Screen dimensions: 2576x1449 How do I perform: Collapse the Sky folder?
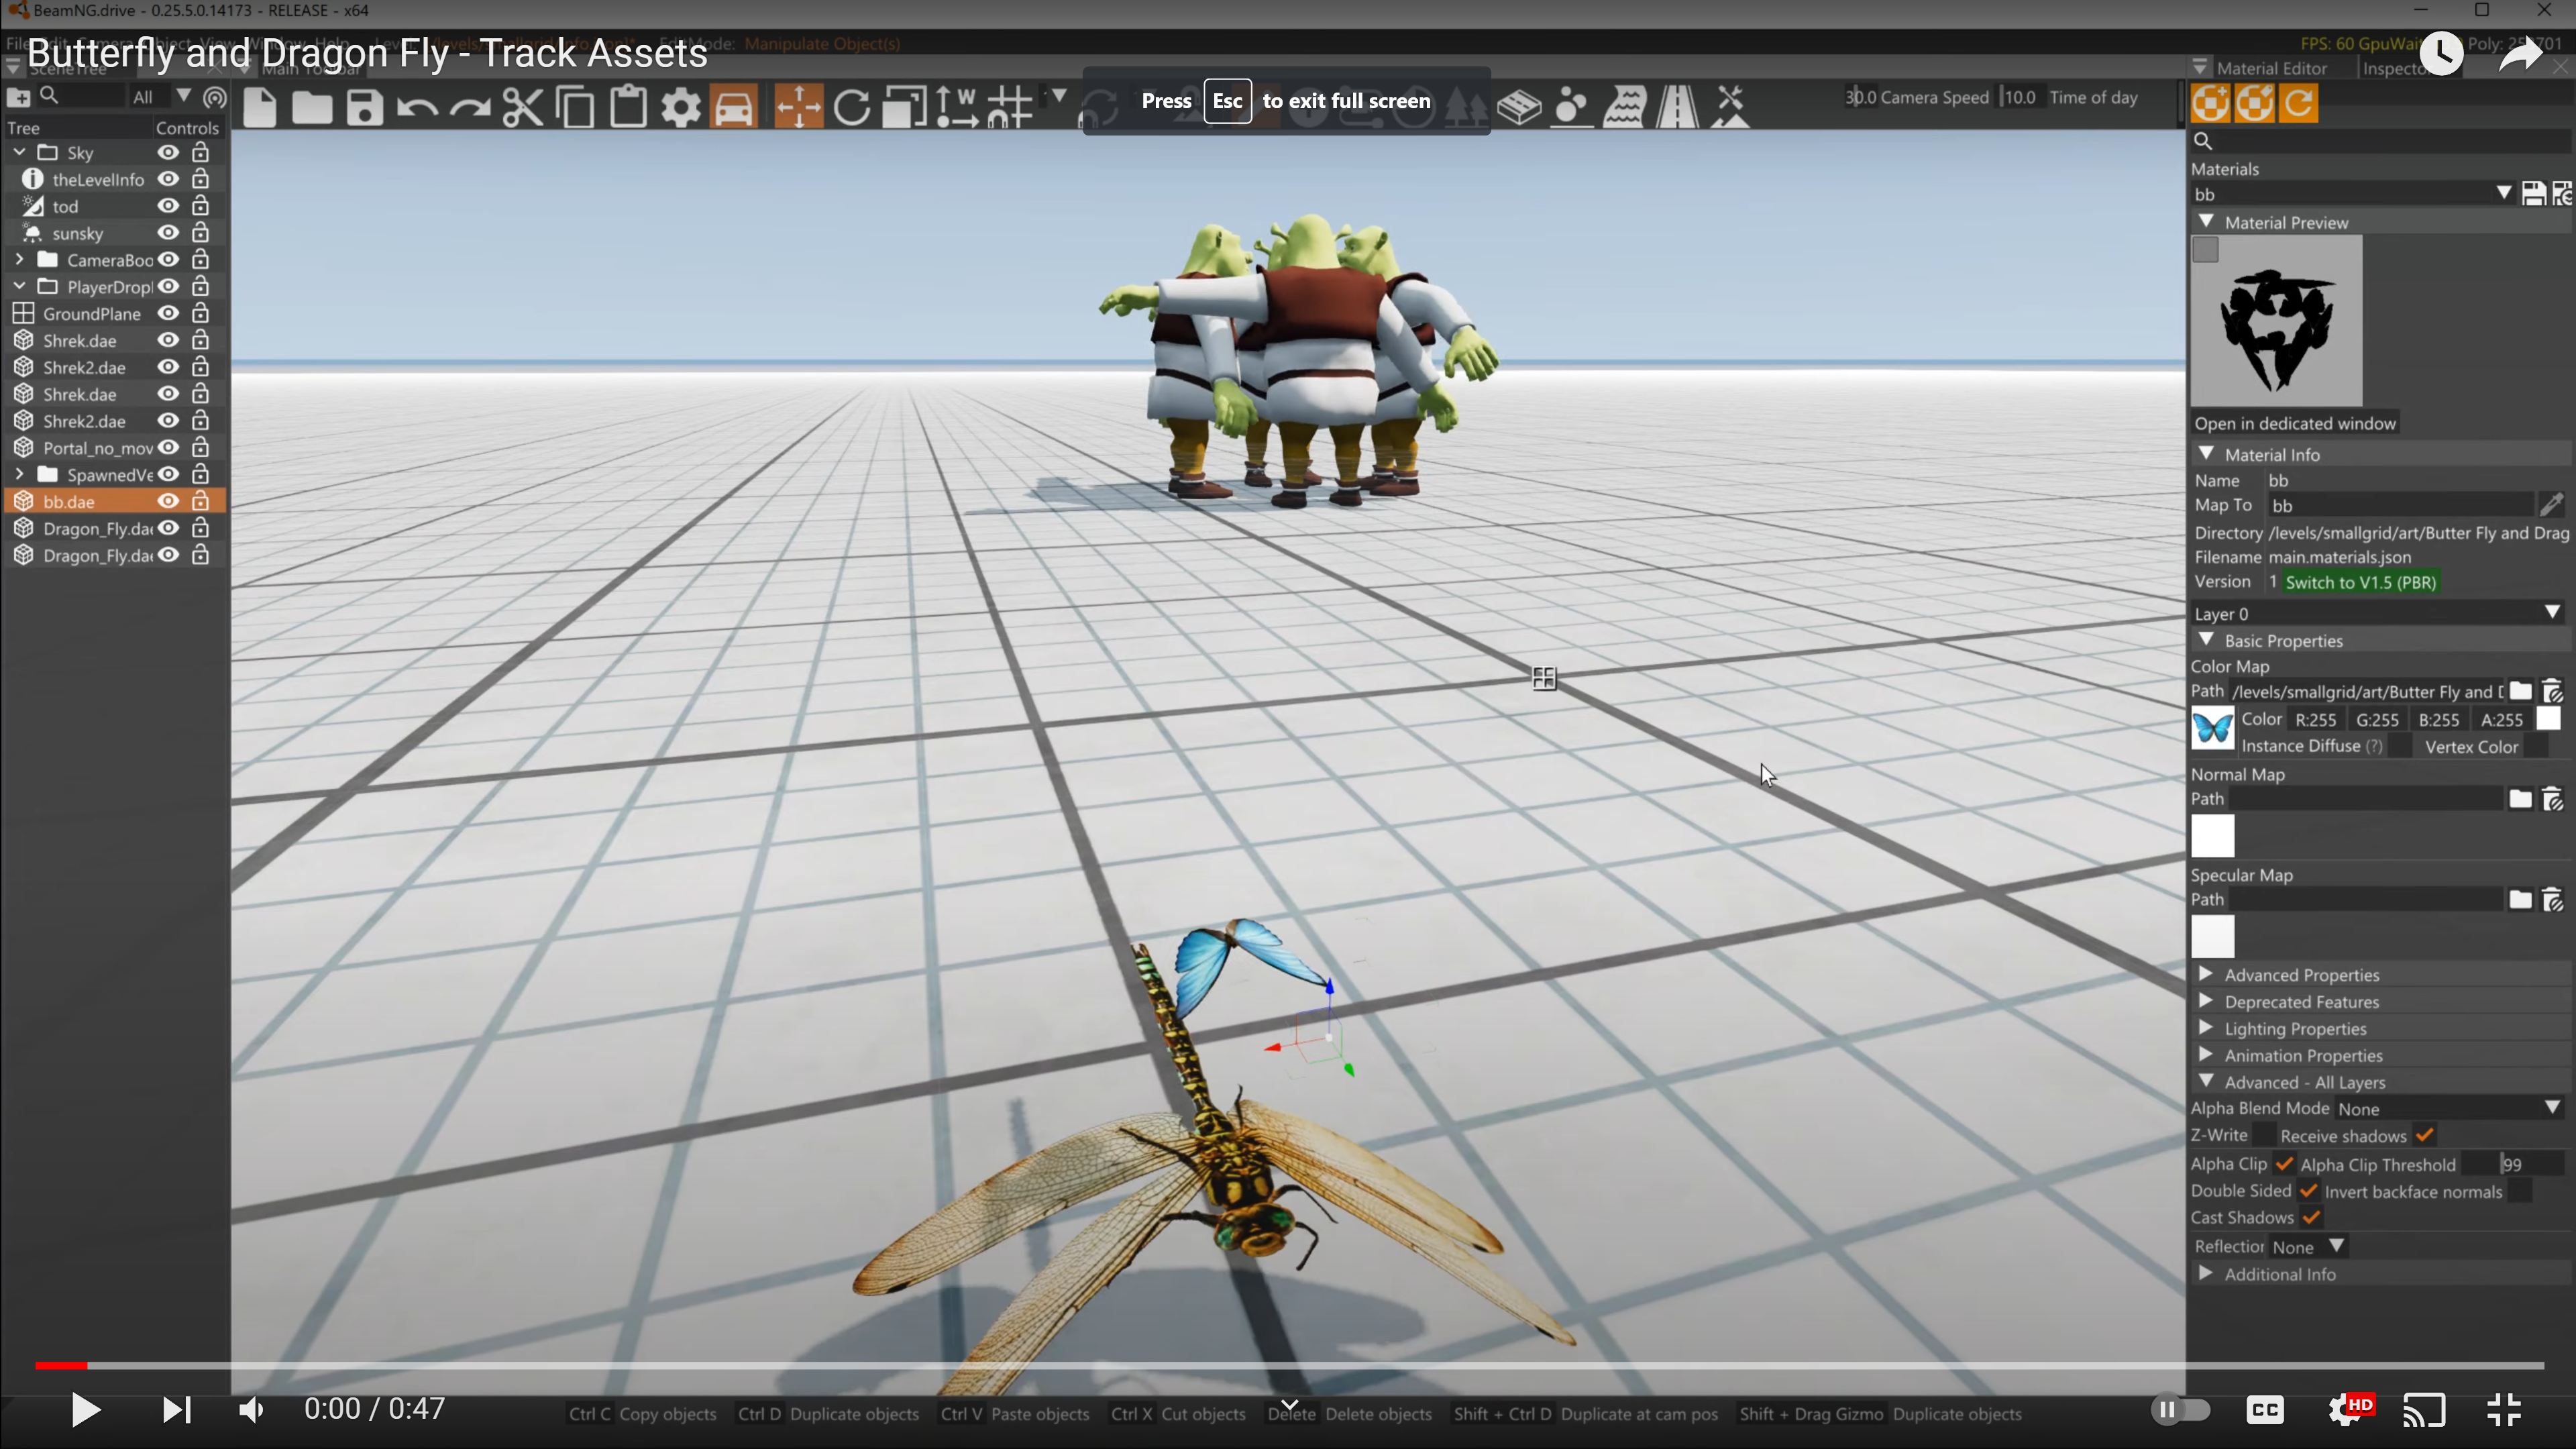pos(19,152)
